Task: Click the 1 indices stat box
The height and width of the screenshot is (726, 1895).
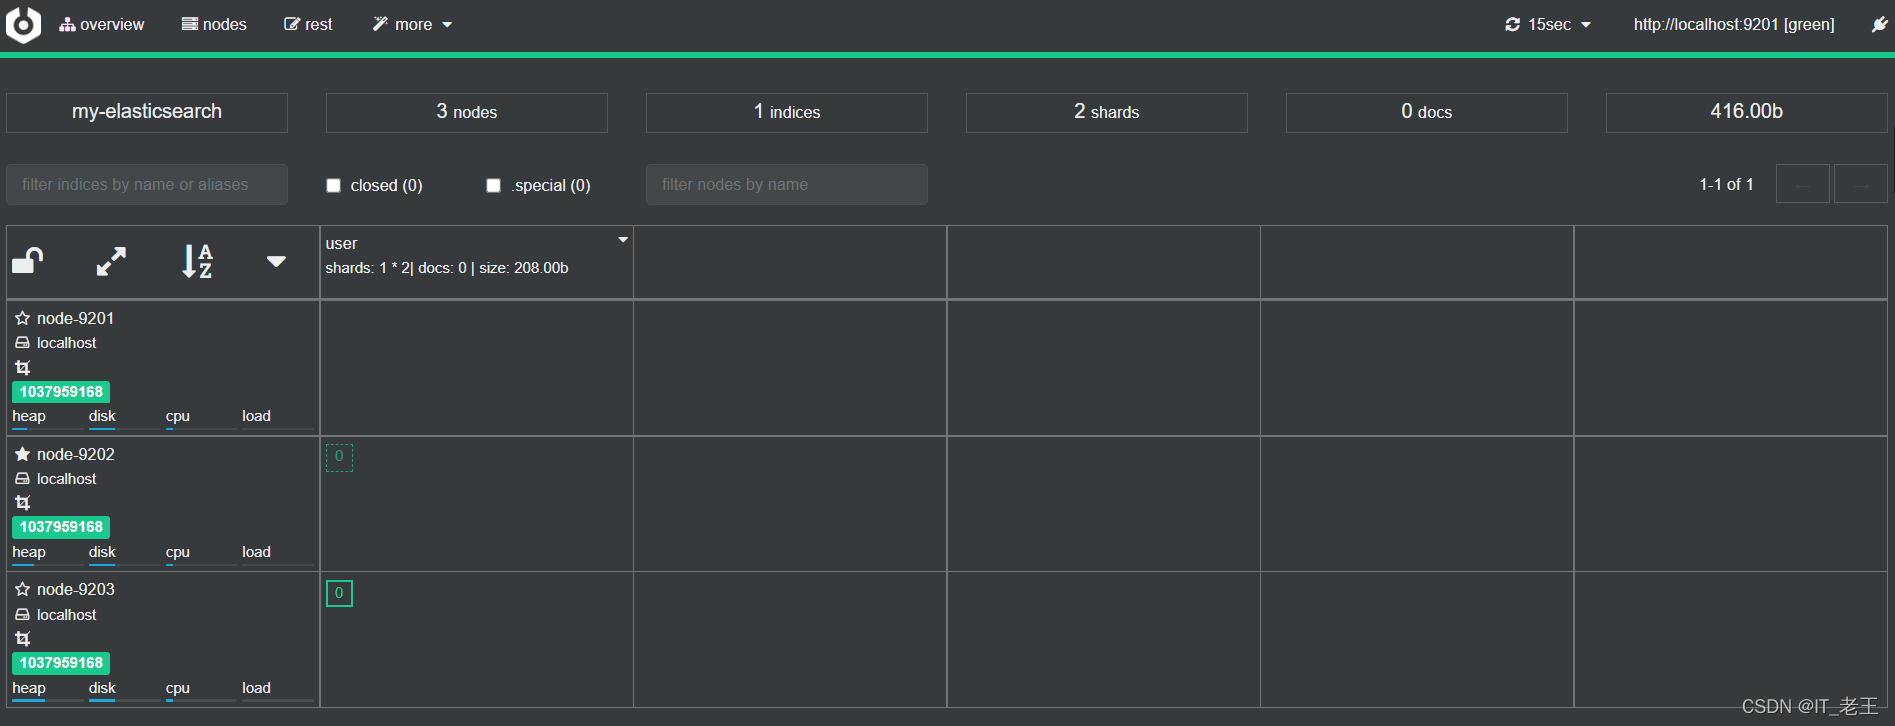Action: point(787,112)
